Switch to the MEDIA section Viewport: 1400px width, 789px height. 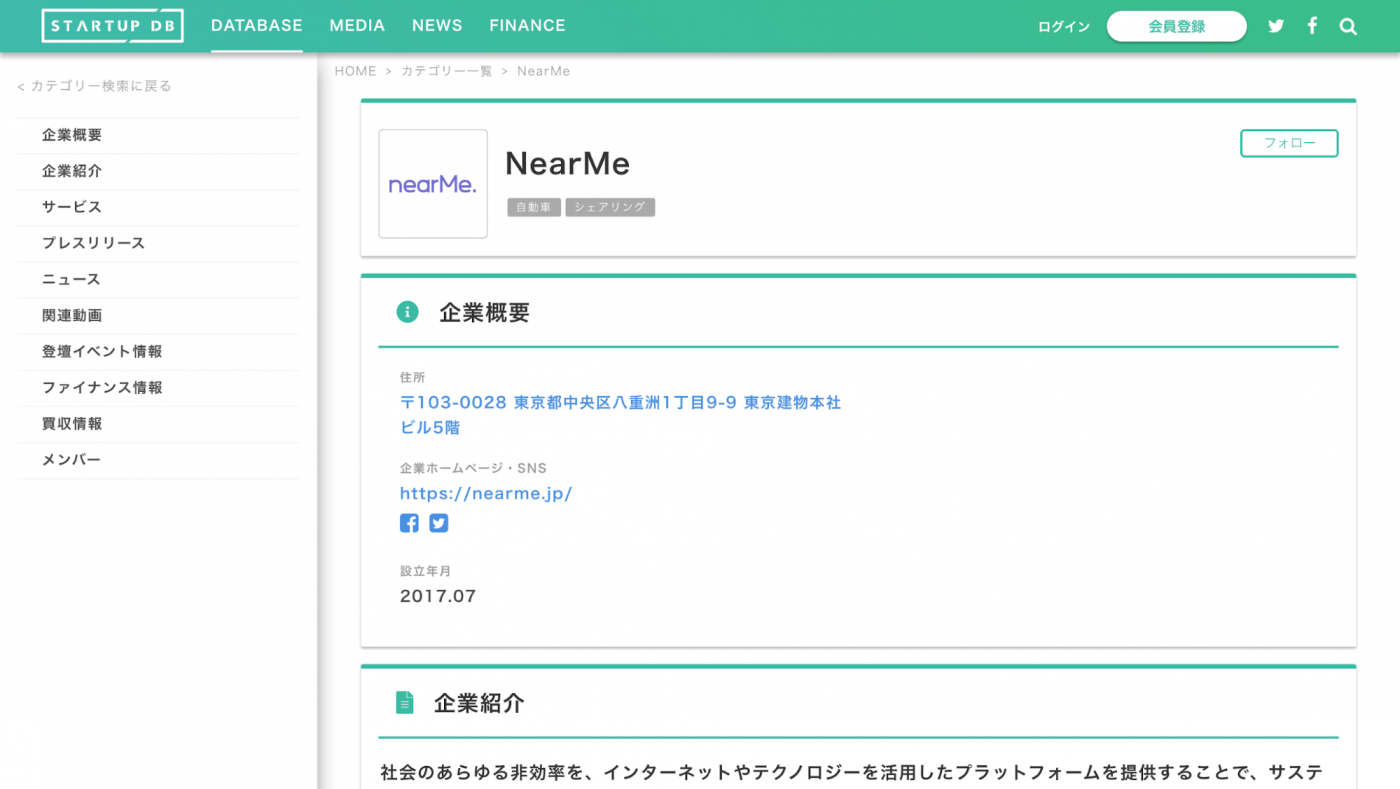[357, 25]
